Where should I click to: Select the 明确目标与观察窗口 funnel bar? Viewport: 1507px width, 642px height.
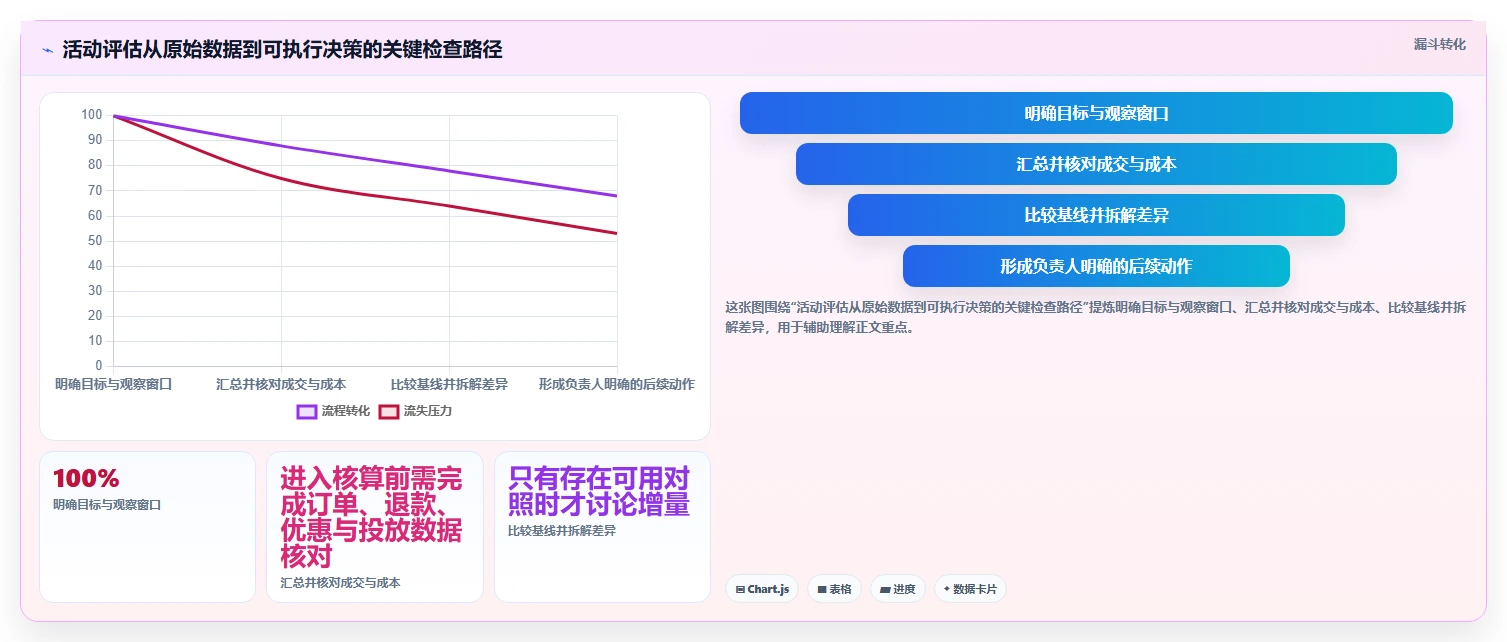click(x=1096, y=113)
